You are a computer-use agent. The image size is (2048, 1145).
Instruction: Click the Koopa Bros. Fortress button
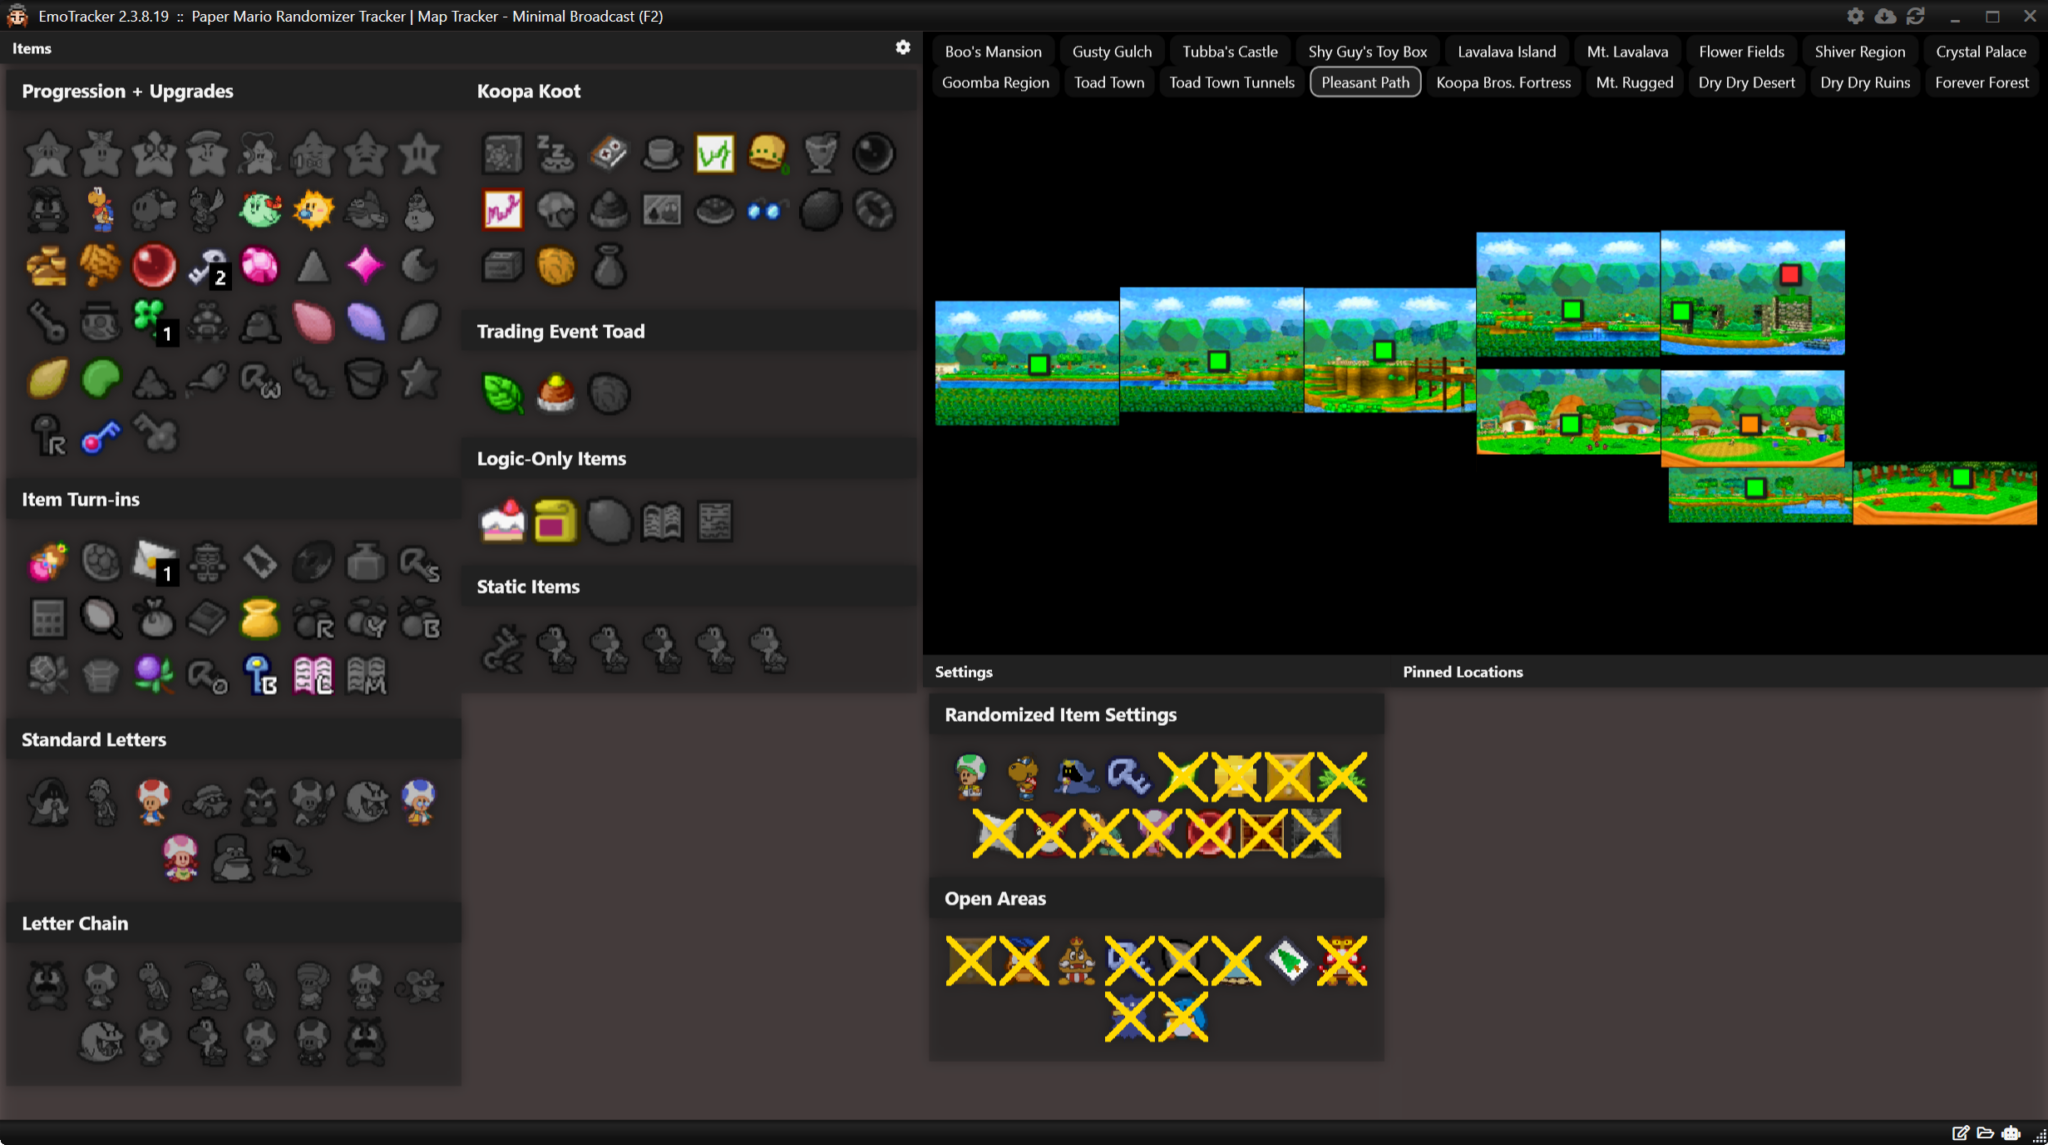point(1503,82)
